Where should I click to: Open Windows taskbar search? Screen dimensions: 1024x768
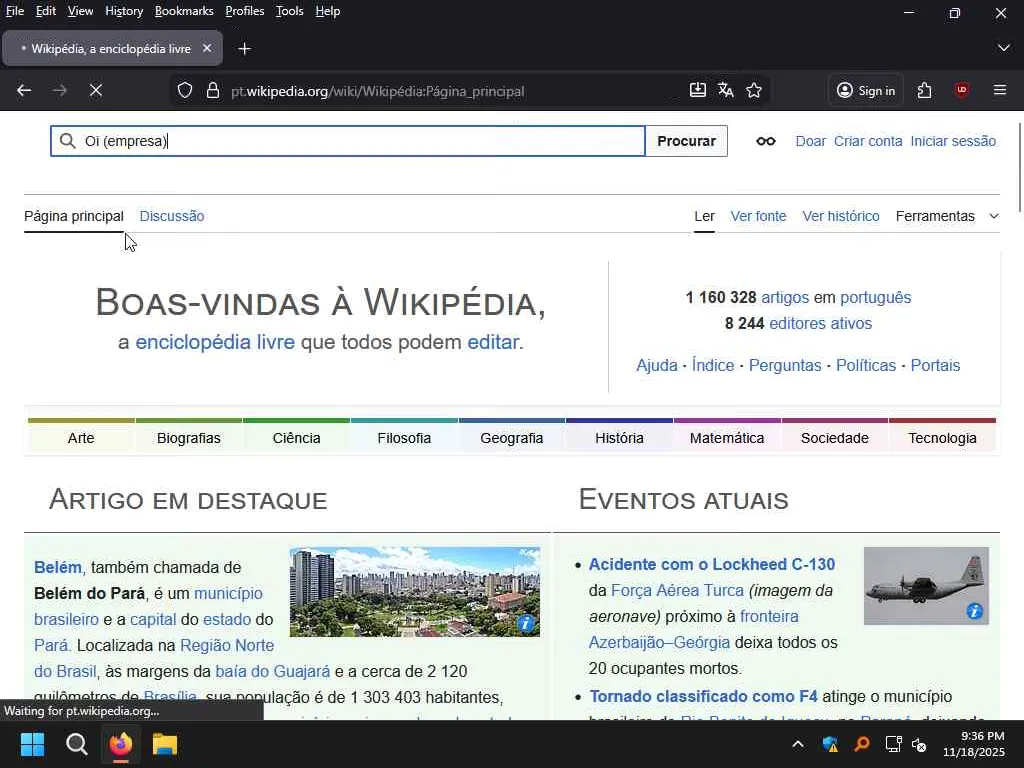click(x=76, y=744)
